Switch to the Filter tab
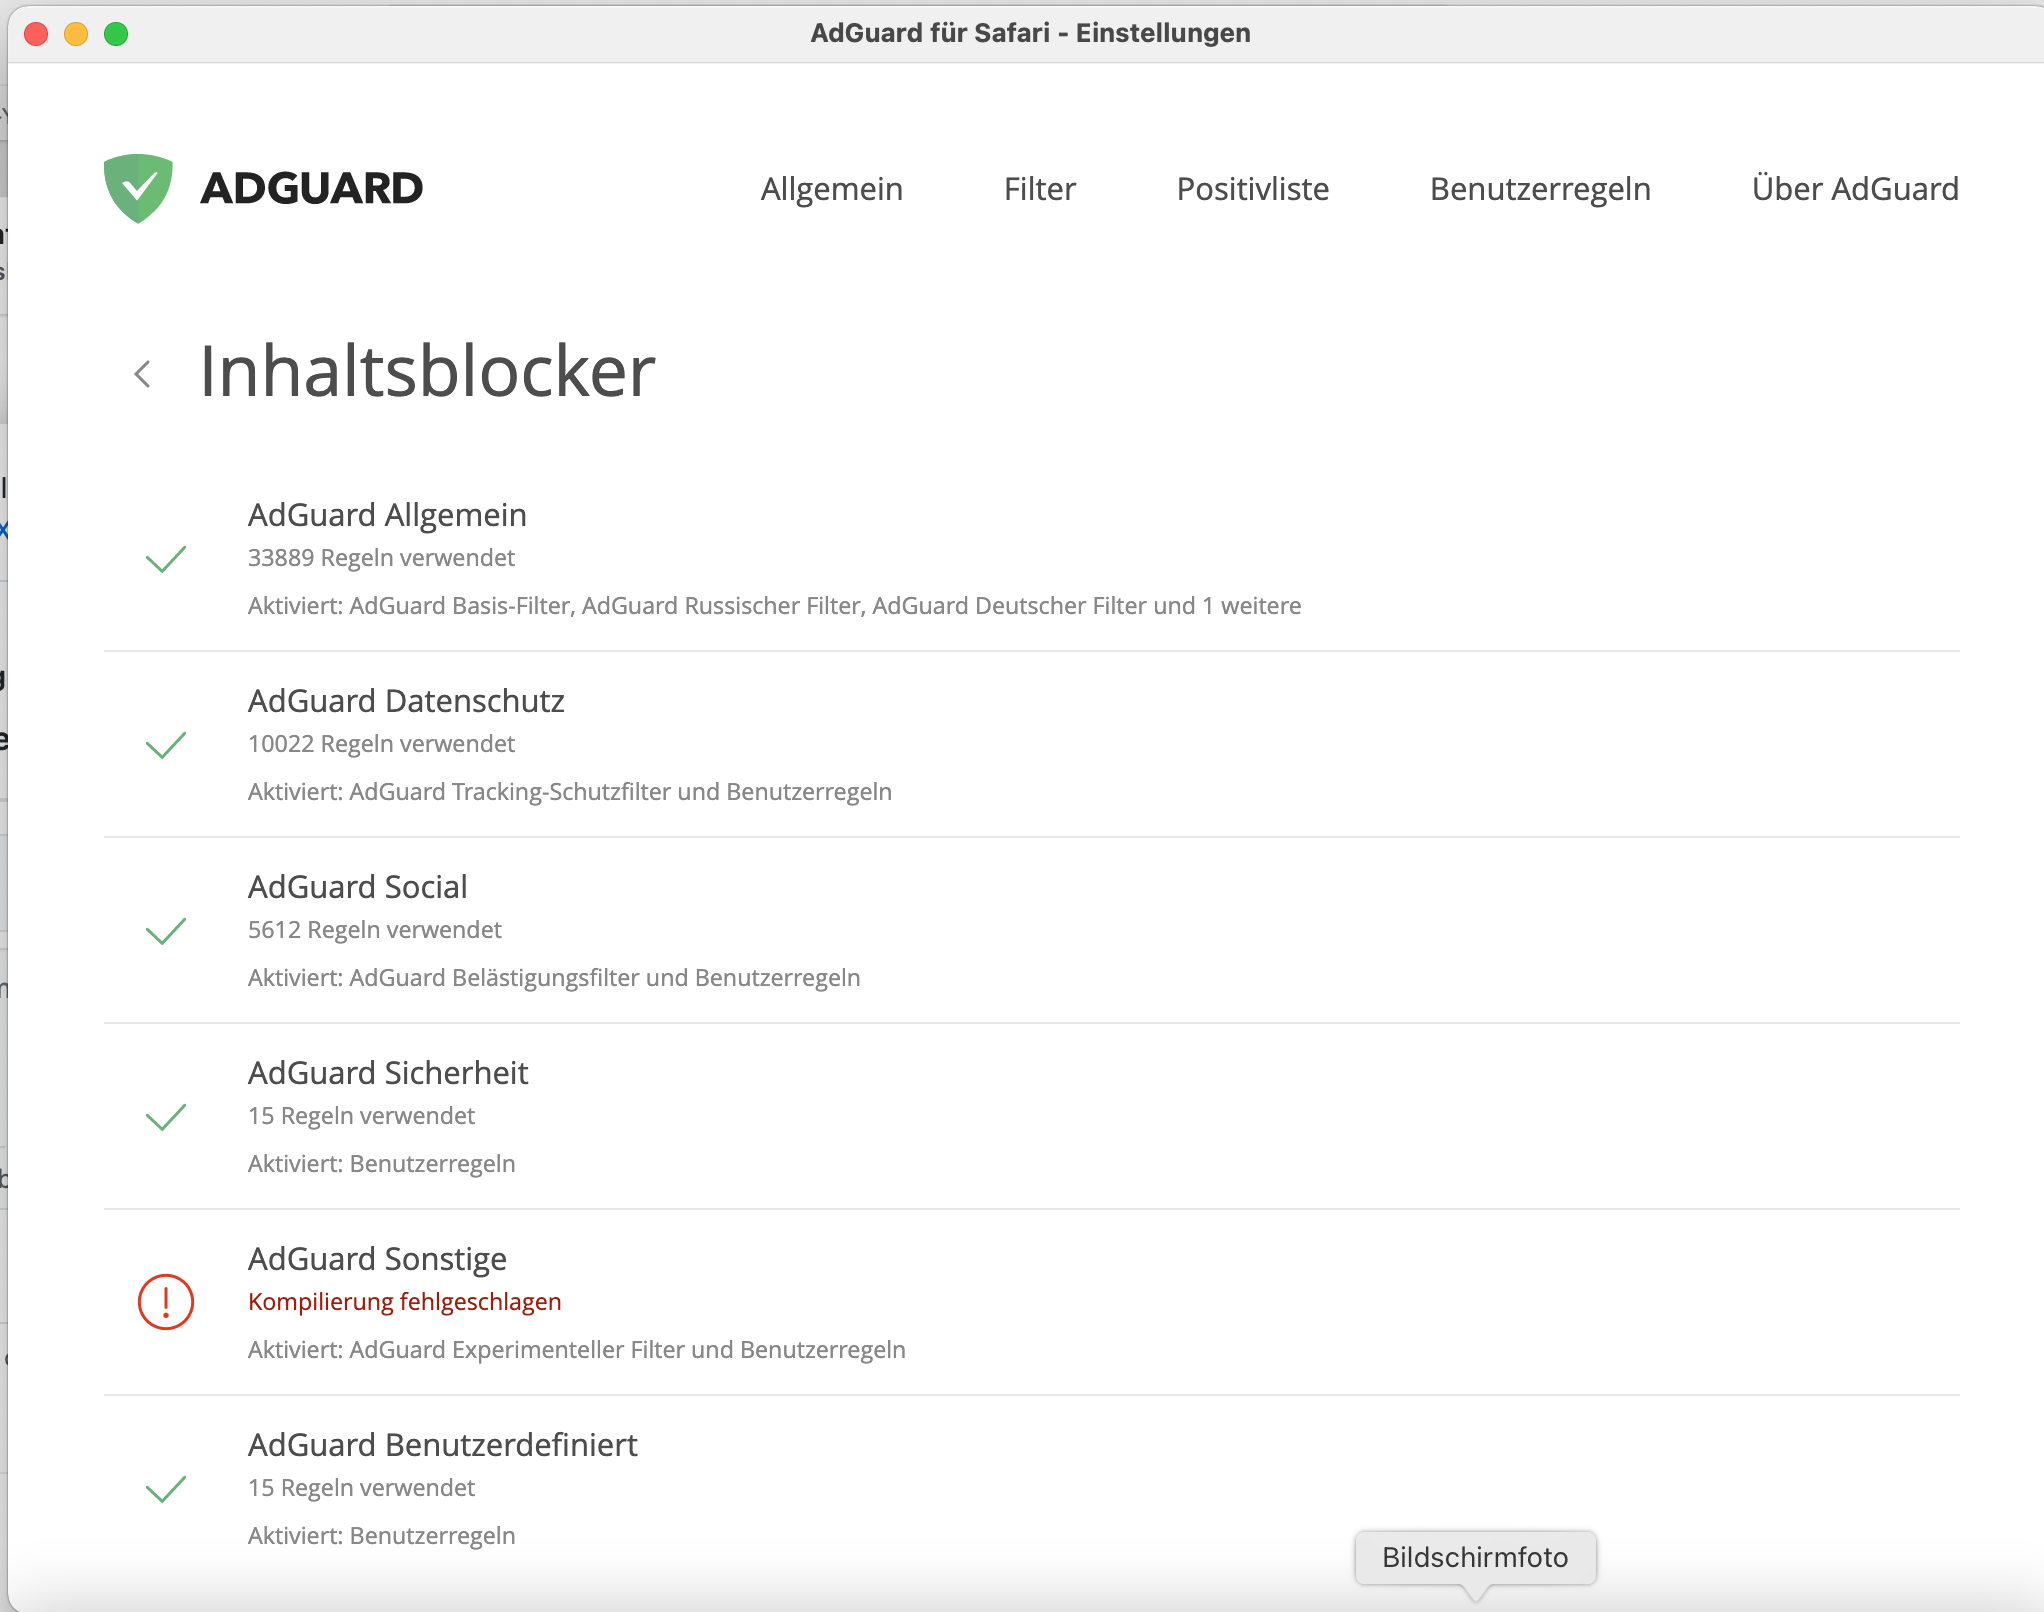 tap(1040, 189)
